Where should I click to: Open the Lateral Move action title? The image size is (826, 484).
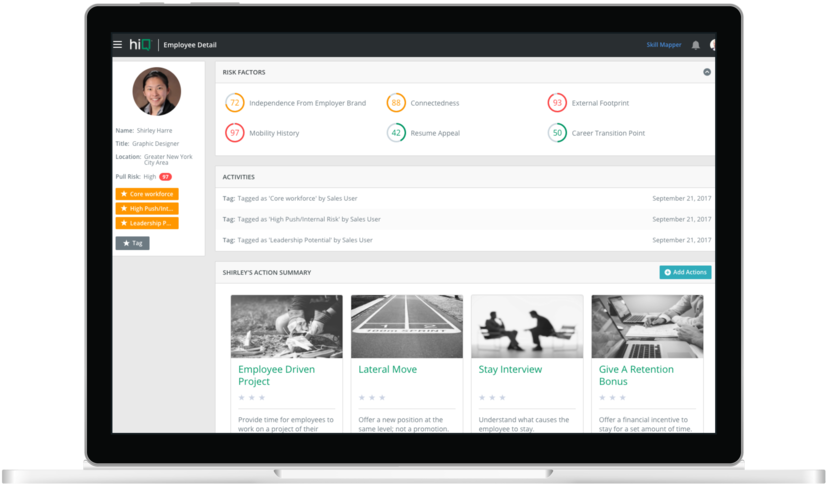click(x=387, y=369)
